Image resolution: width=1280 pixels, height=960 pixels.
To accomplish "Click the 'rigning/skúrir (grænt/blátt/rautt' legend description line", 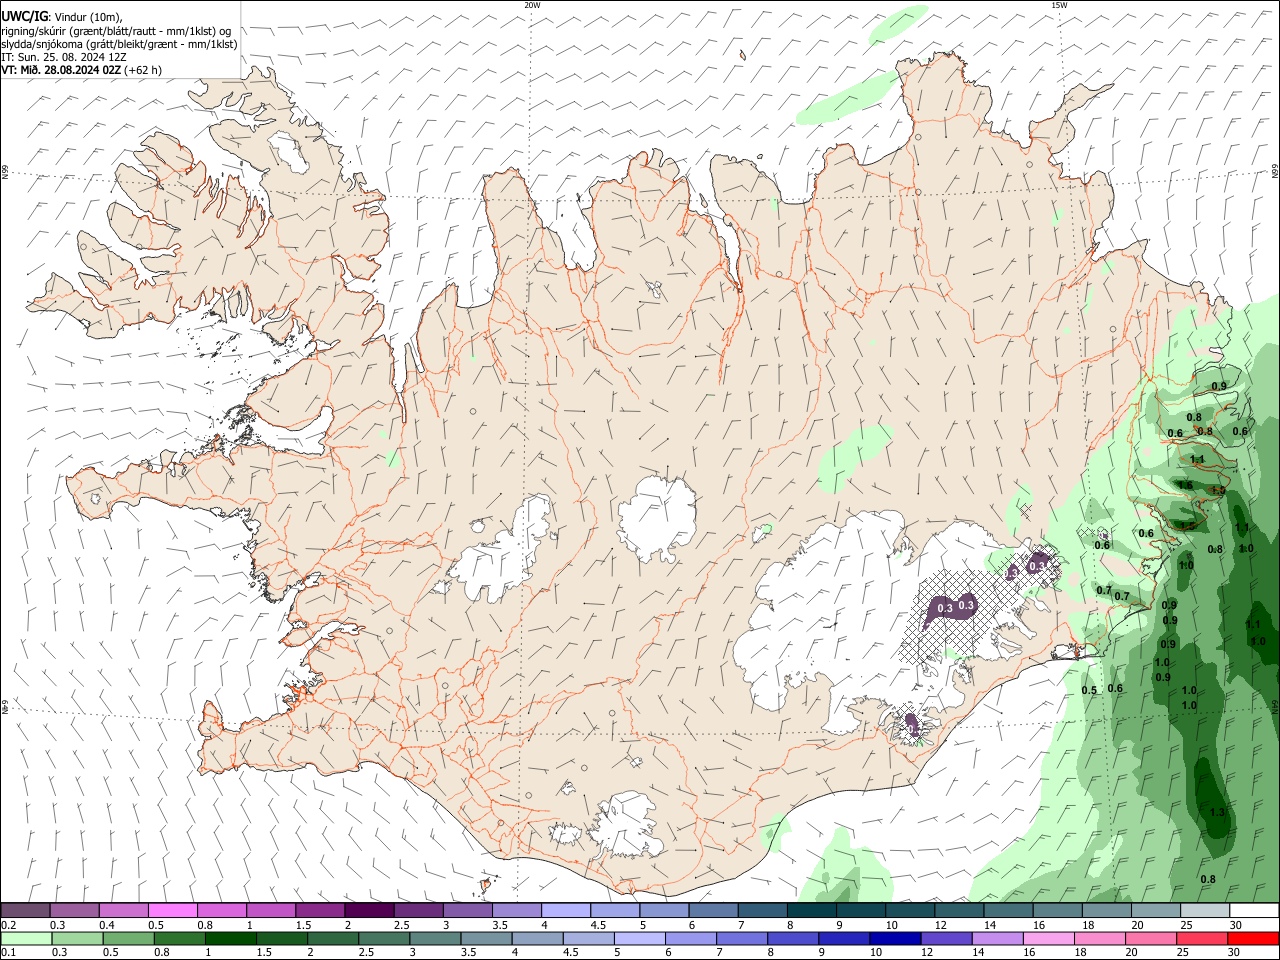I will [116, 31].
